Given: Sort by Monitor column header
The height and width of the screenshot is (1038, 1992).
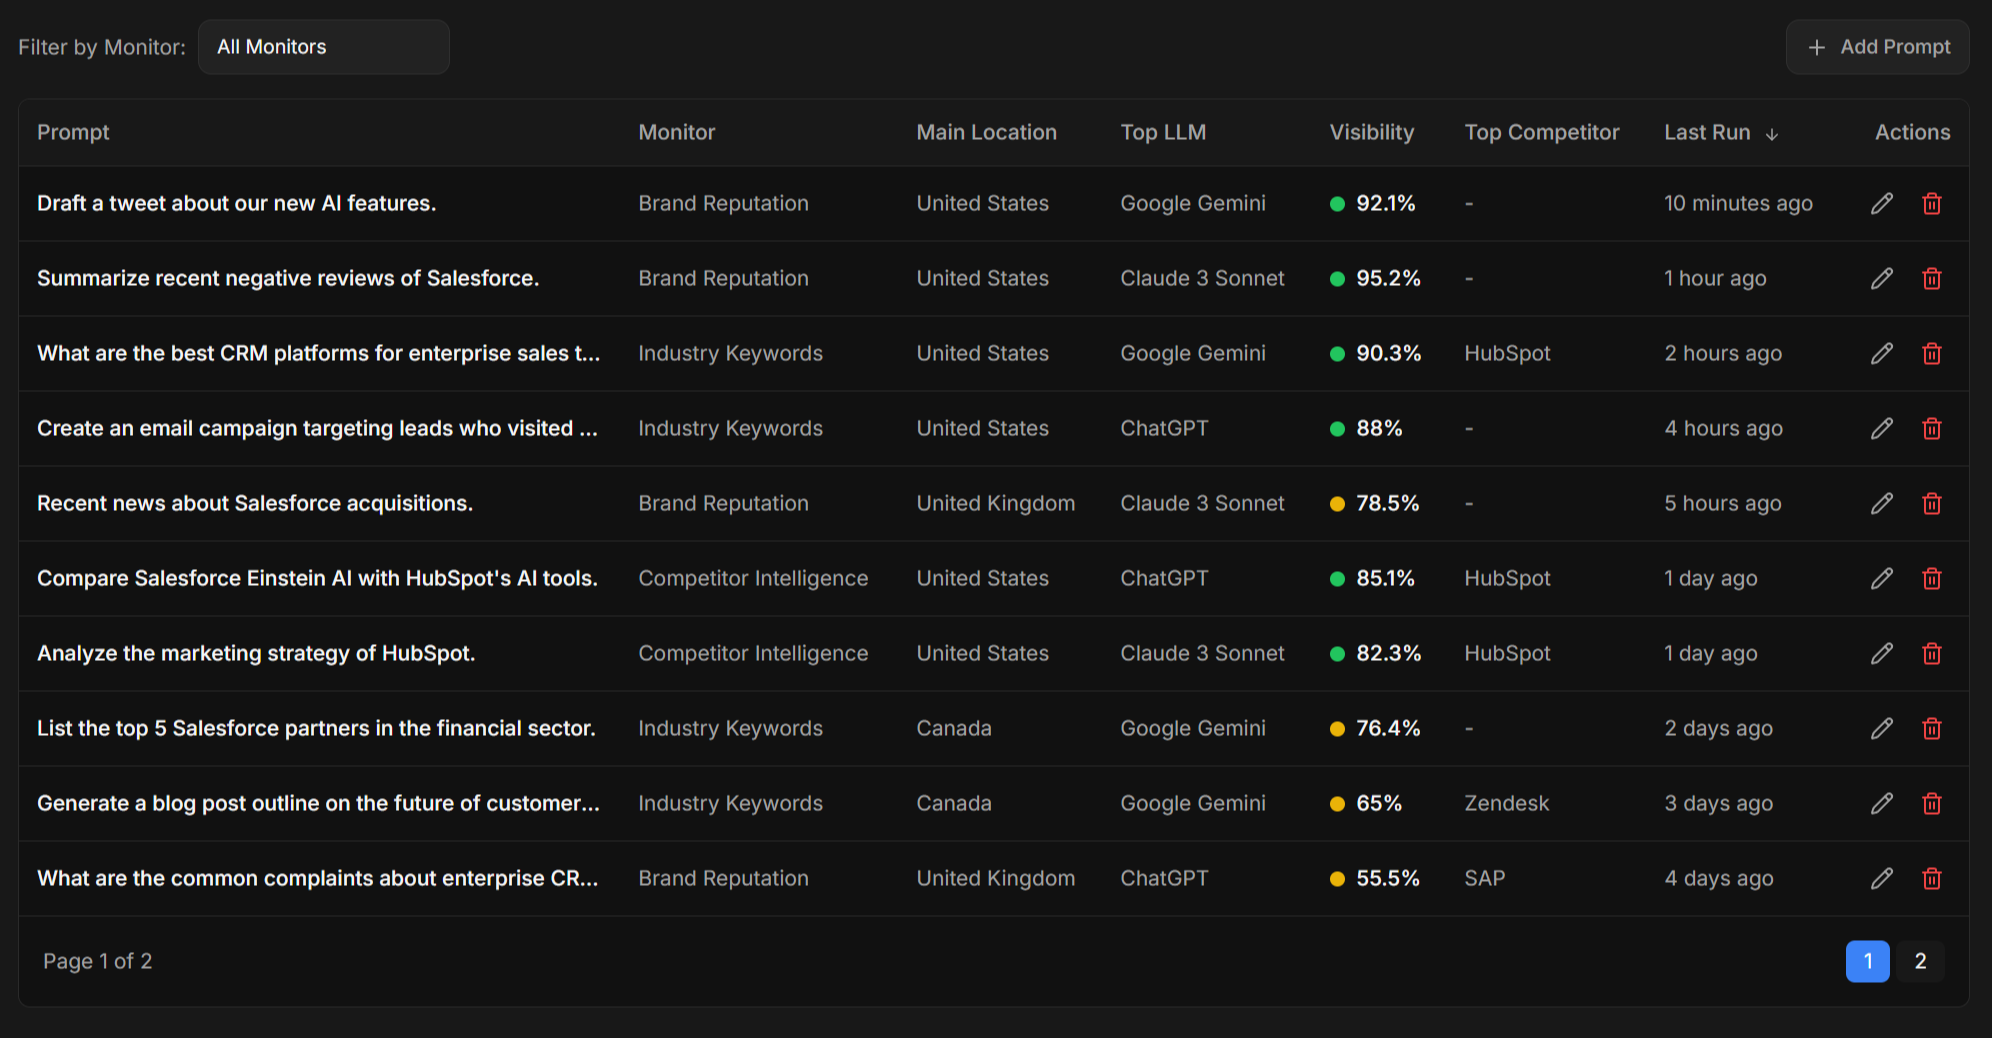Looking at the screenshot, I should pyautogui.click(x=677, y=132).
